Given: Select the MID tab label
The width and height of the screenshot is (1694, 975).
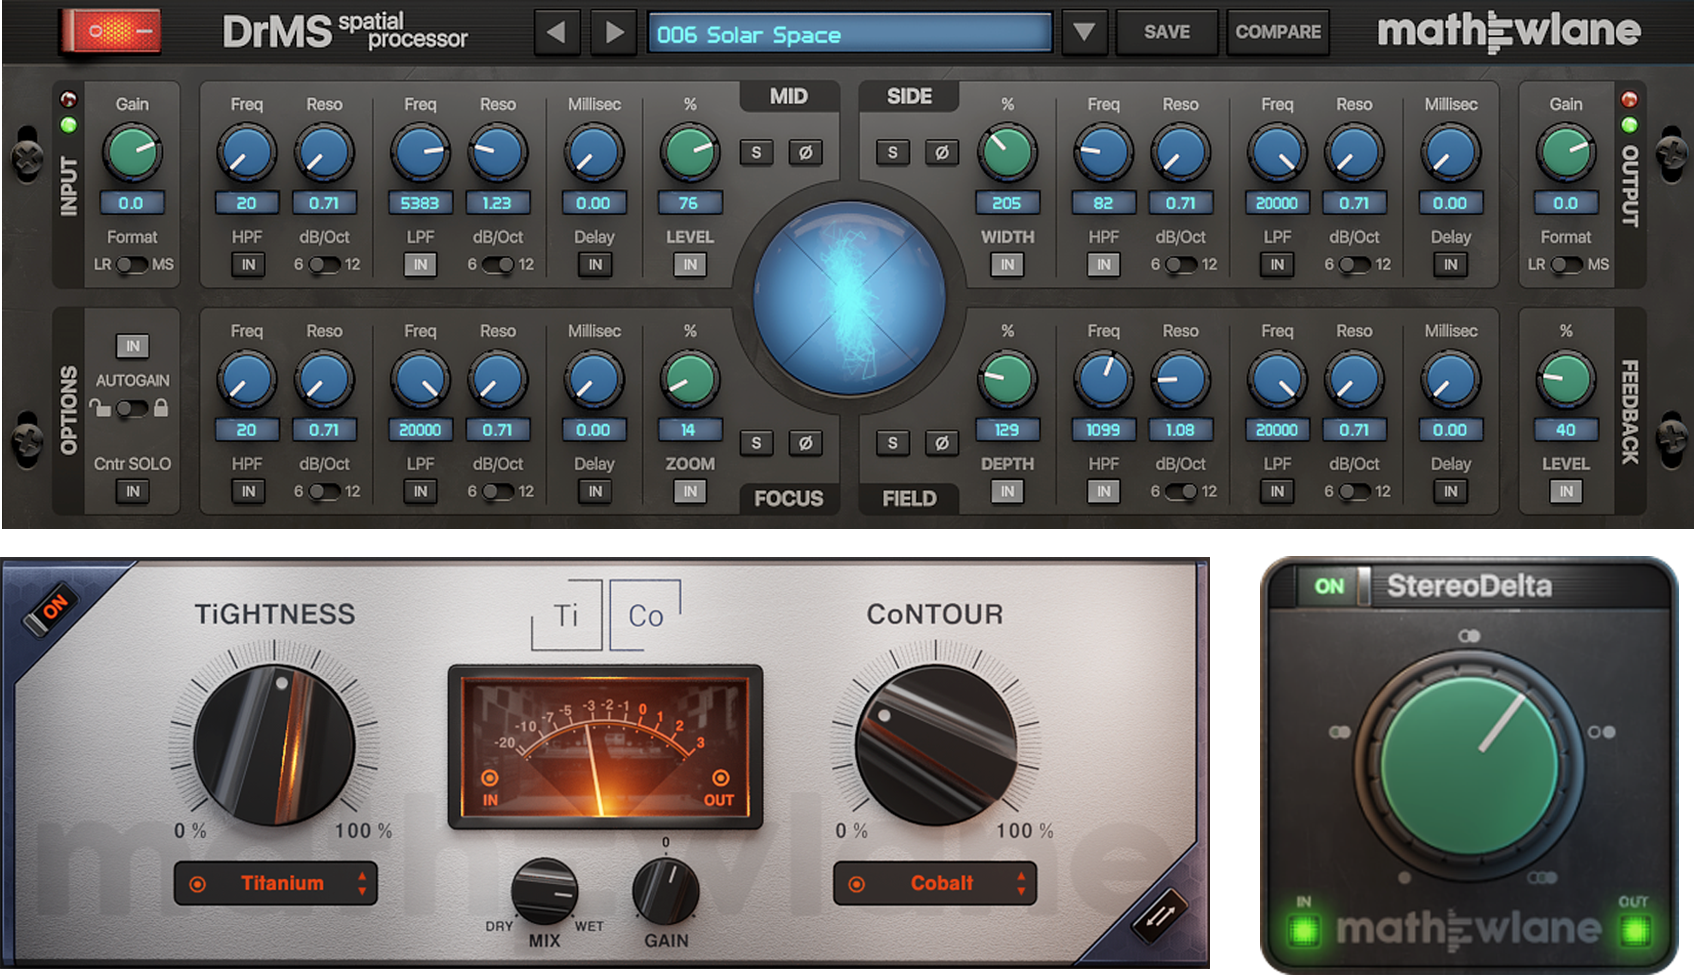Looking at the screenshot, I should coord(788,96).
